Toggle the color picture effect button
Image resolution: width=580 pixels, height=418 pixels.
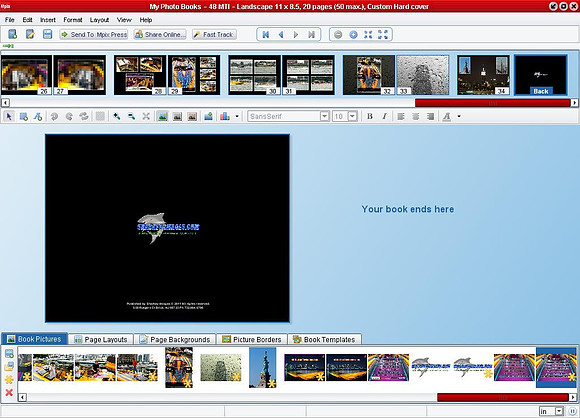162,117
